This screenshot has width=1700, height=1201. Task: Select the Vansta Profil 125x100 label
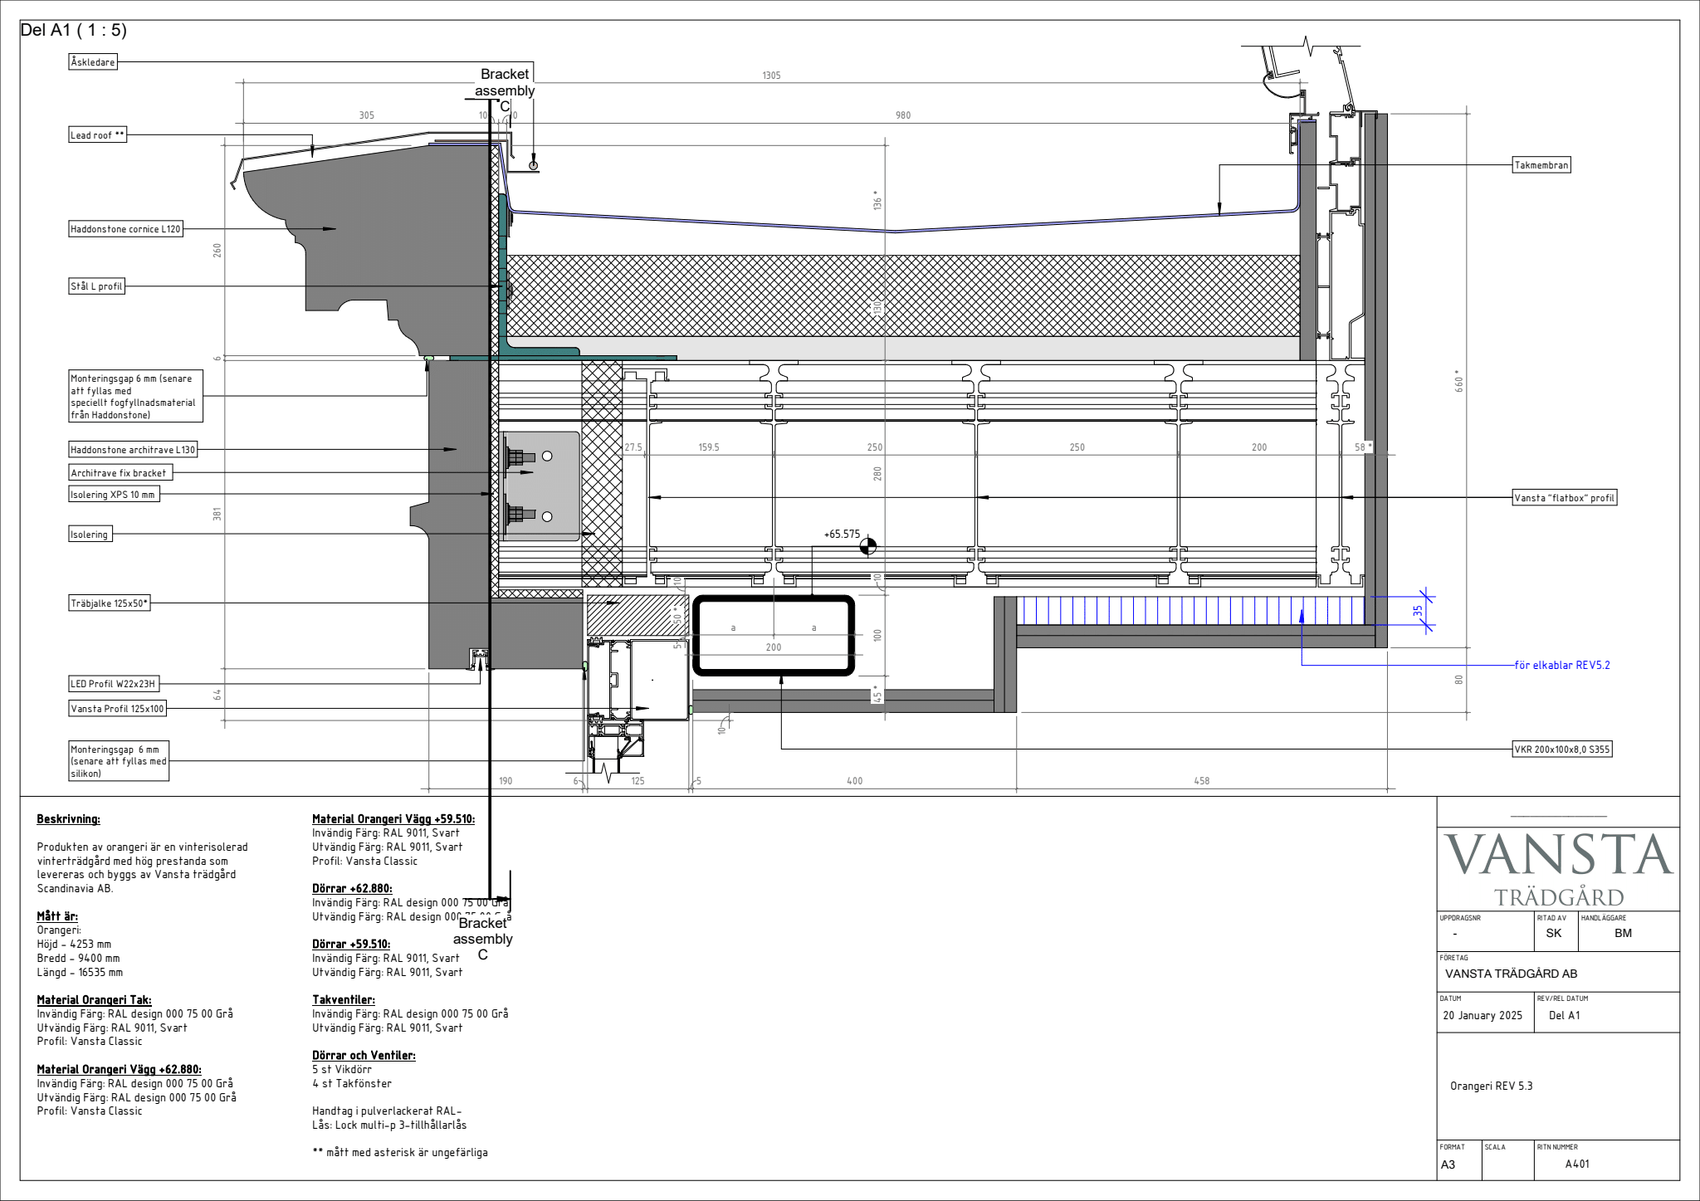tap(117, 709)
